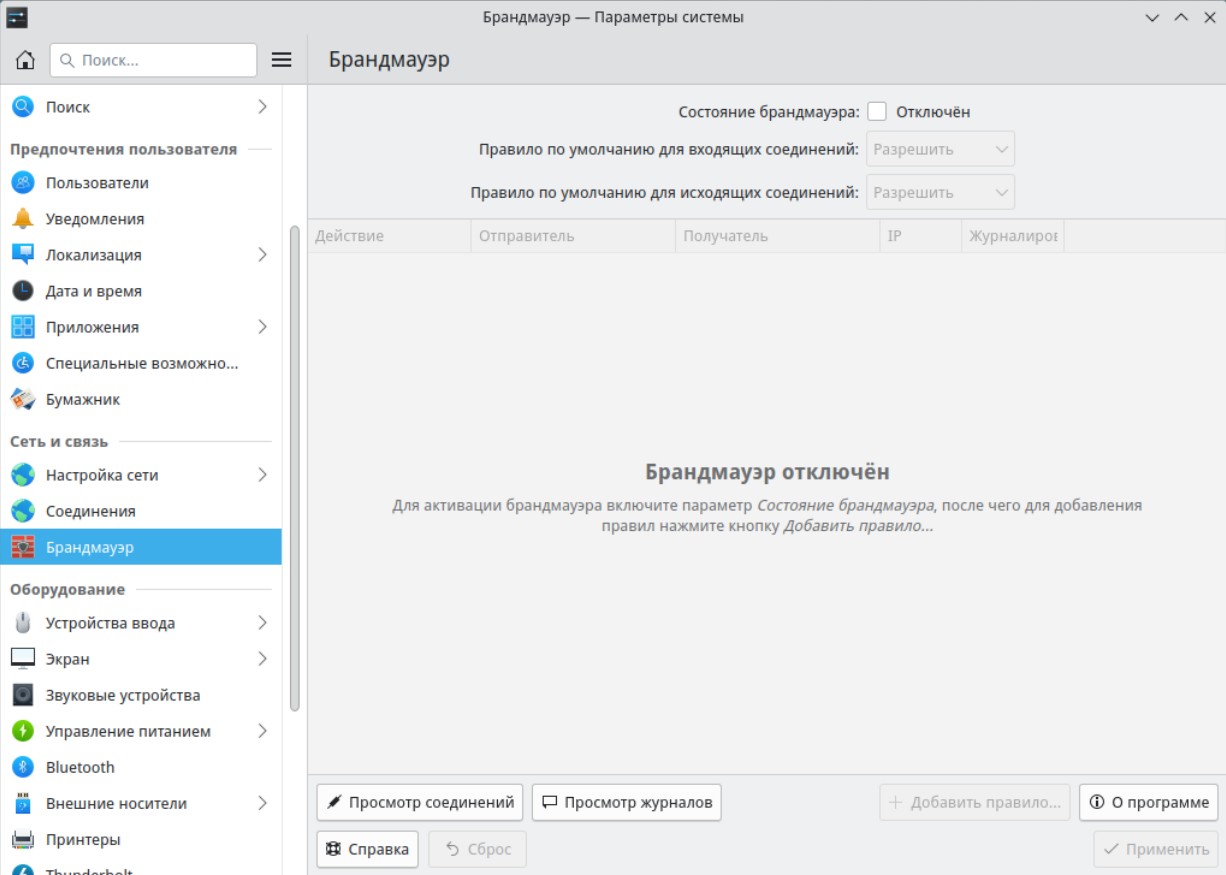
Task: Click the Пользователи icon
Action: [23, 183]
